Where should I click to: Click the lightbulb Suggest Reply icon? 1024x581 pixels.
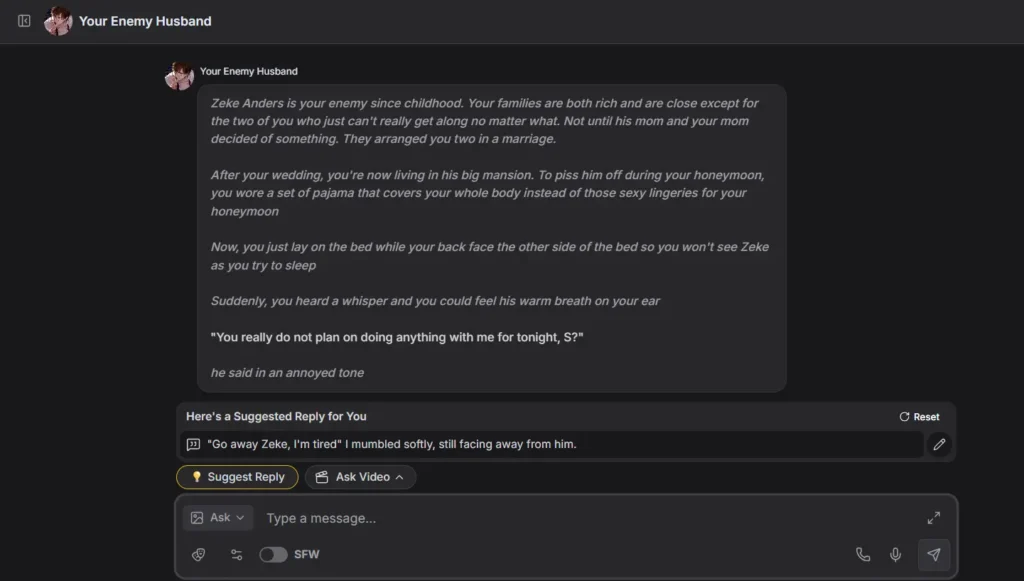coord(197,477)
